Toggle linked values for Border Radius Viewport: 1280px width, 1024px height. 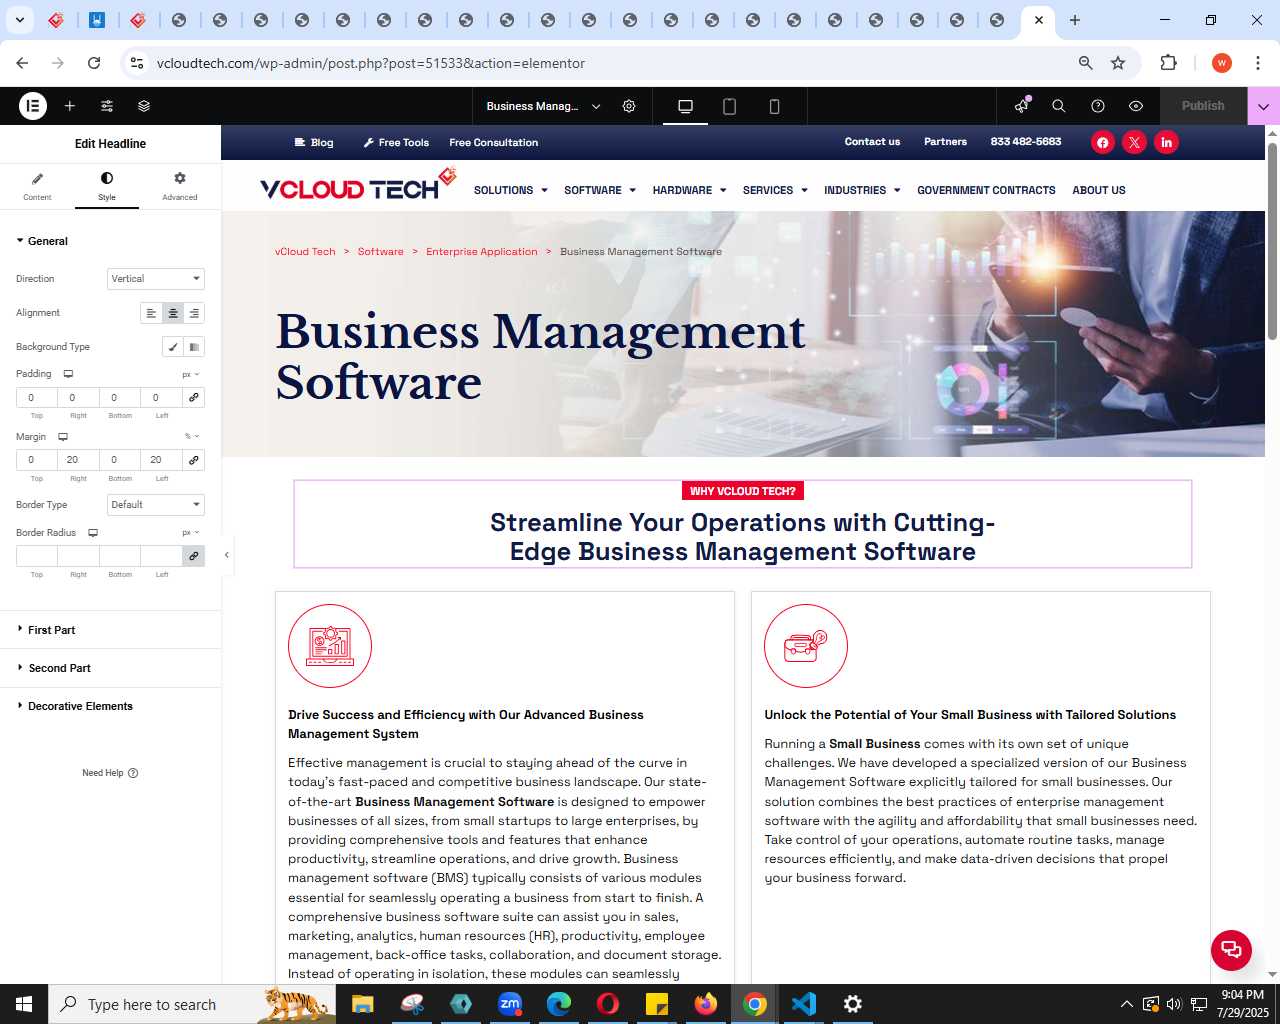tap(194, 556)
